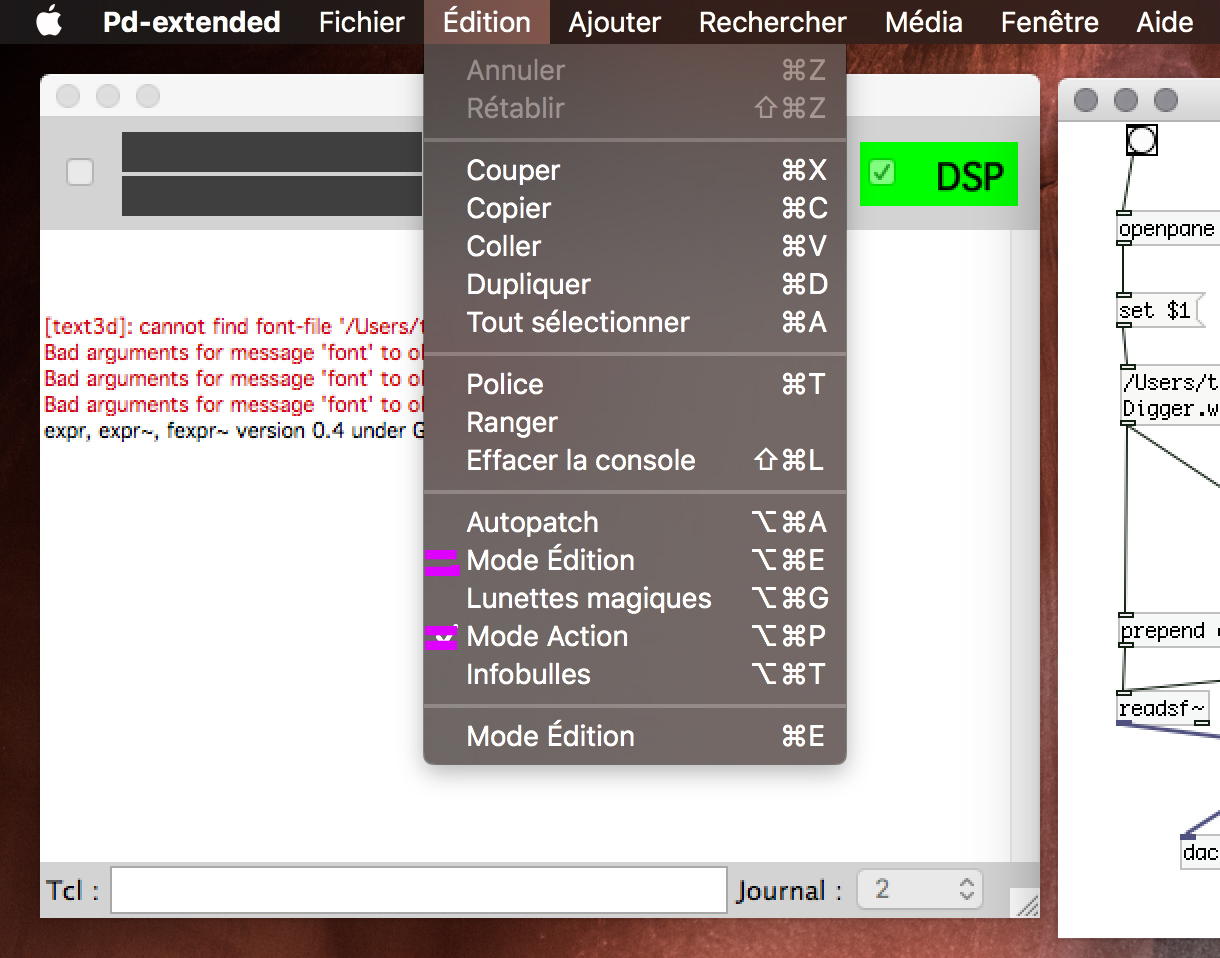The width and height of the screenshot is (1220, 958).
Task: Click Lunettes magiques in the menu
Action: click(x=588, y=598)
